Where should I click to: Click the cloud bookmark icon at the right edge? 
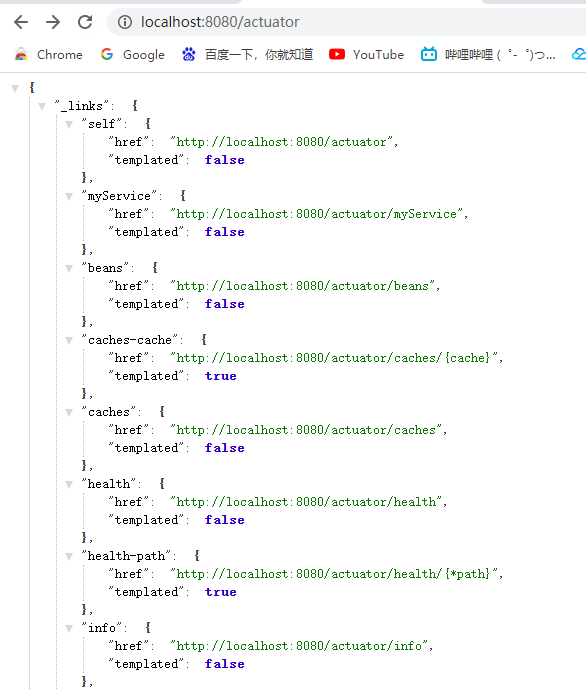coord(579,55)
